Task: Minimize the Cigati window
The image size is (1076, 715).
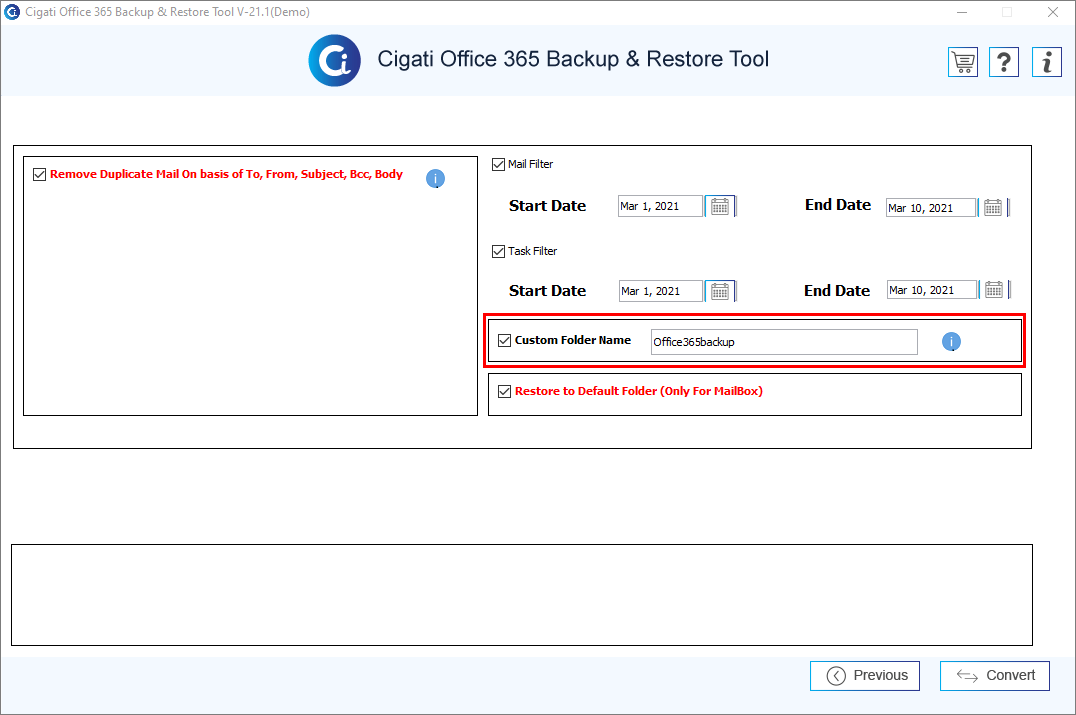Action: pyautogui.click(x=962, y=12)
